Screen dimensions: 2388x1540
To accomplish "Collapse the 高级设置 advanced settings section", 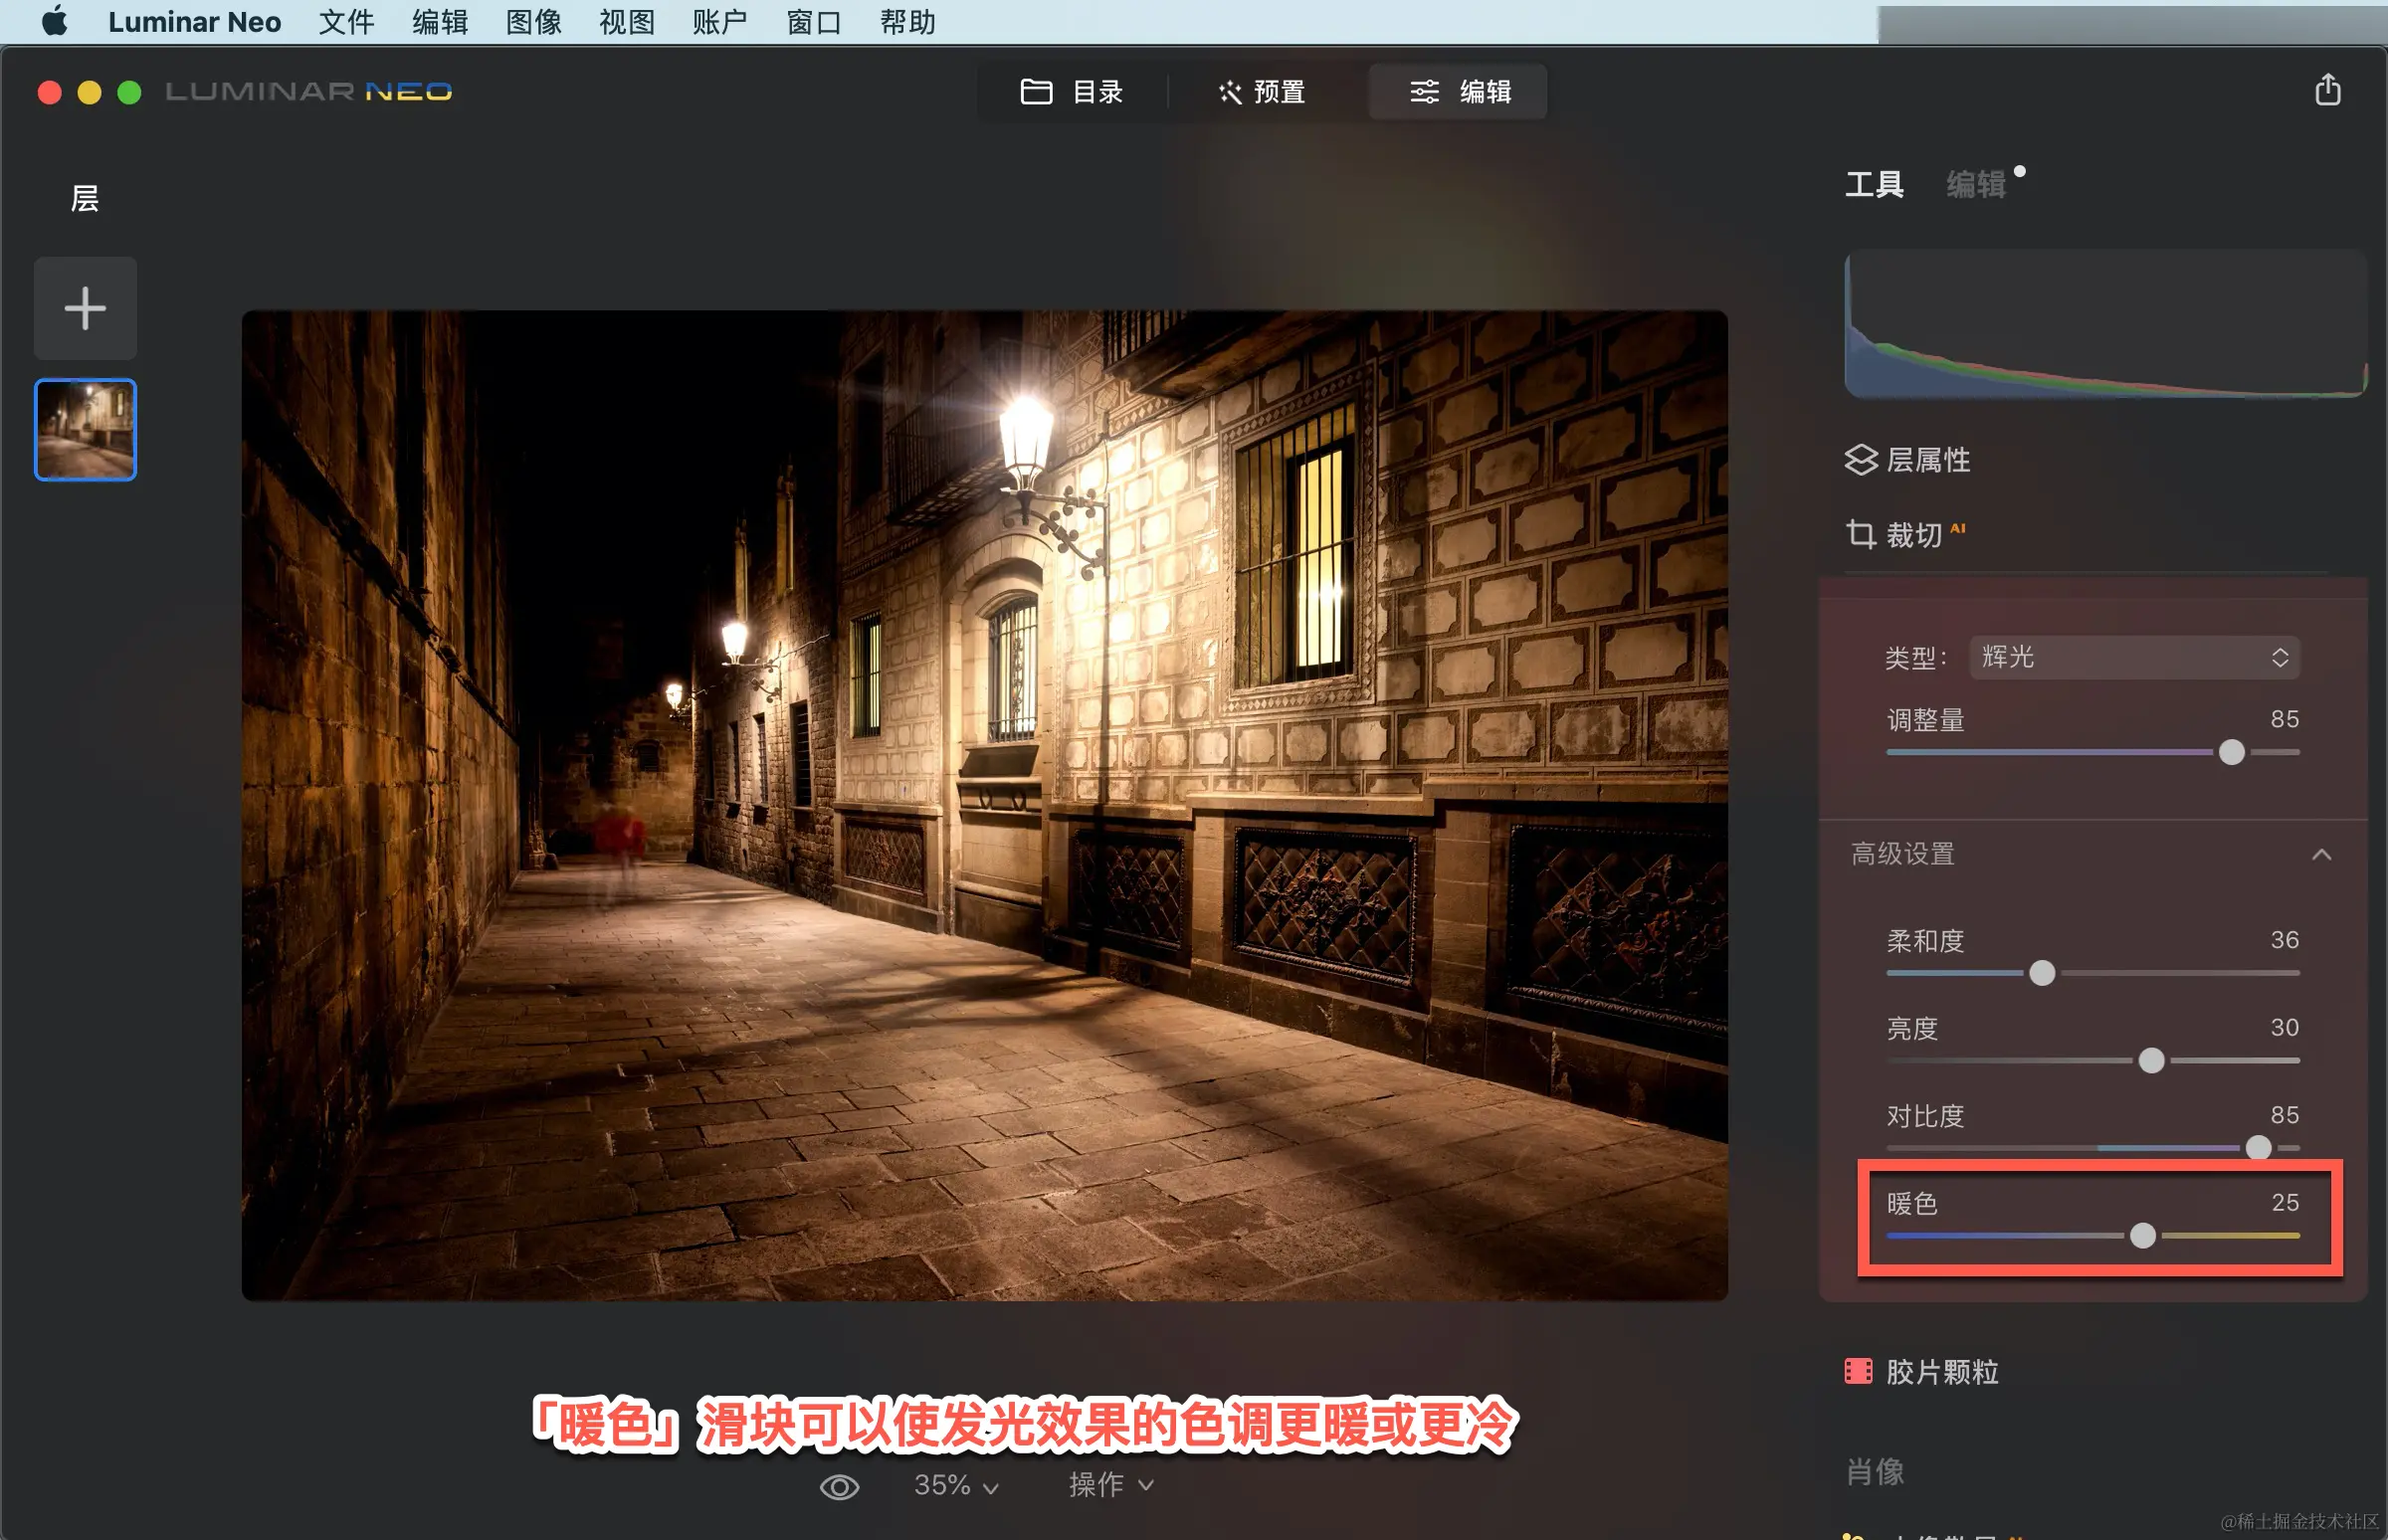I will [x=2321, y=854].
